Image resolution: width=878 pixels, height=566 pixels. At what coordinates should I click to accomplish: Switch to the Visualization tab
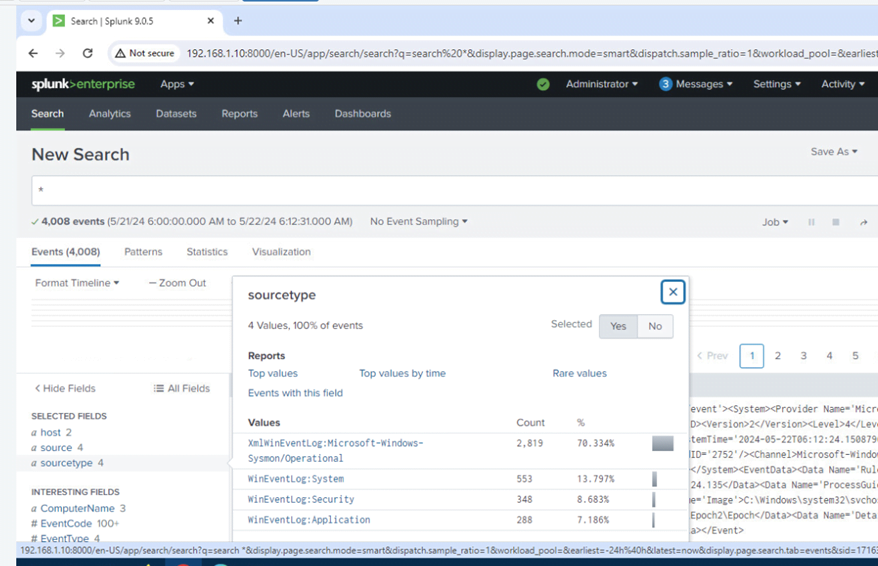click(x=281, y=252)
